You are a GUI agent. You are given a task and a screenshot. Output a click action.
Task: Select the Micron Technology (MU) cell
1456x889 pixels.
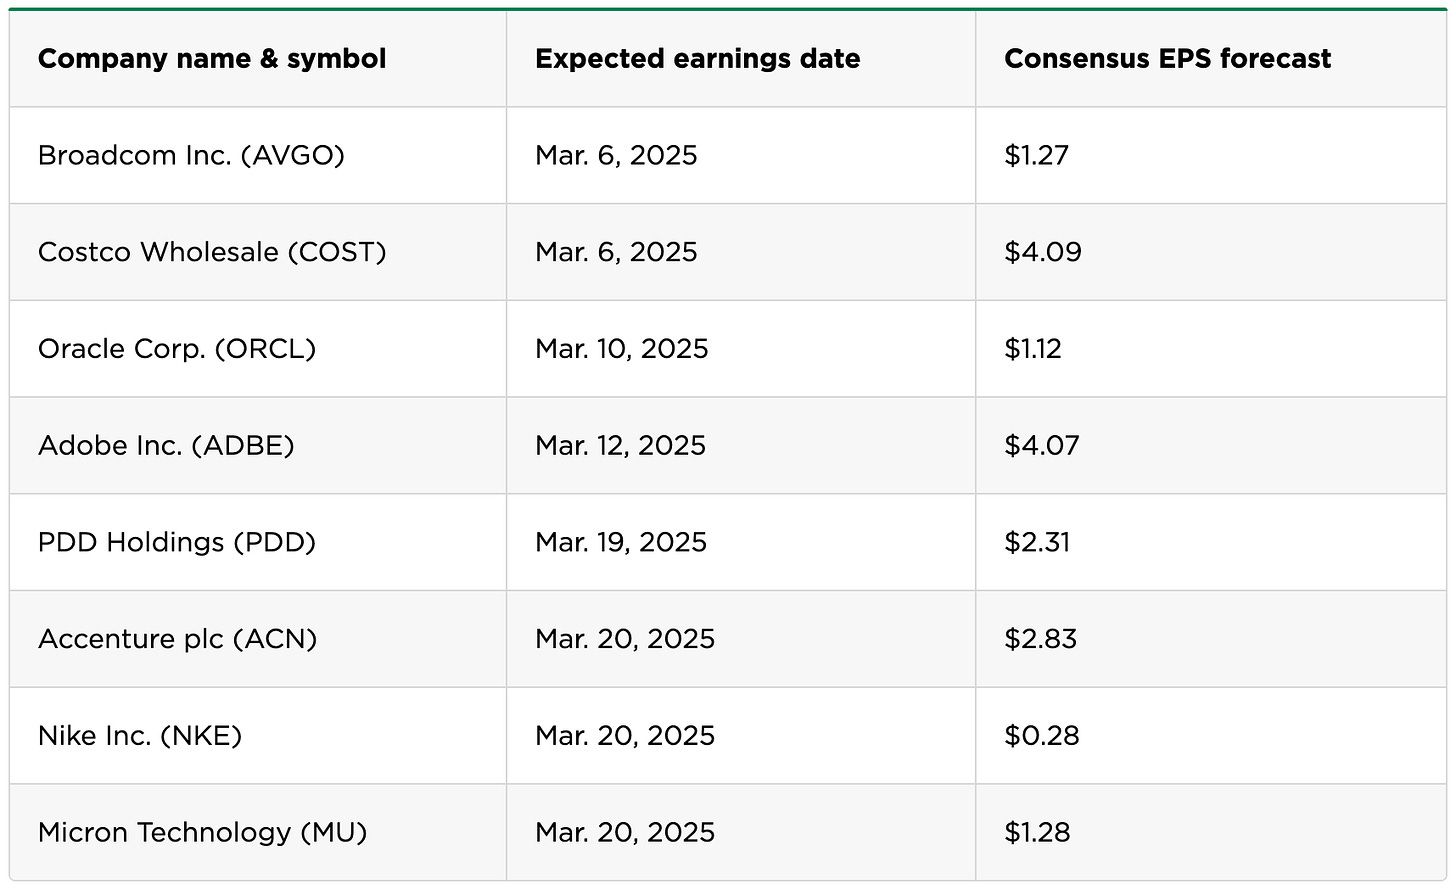203,832
